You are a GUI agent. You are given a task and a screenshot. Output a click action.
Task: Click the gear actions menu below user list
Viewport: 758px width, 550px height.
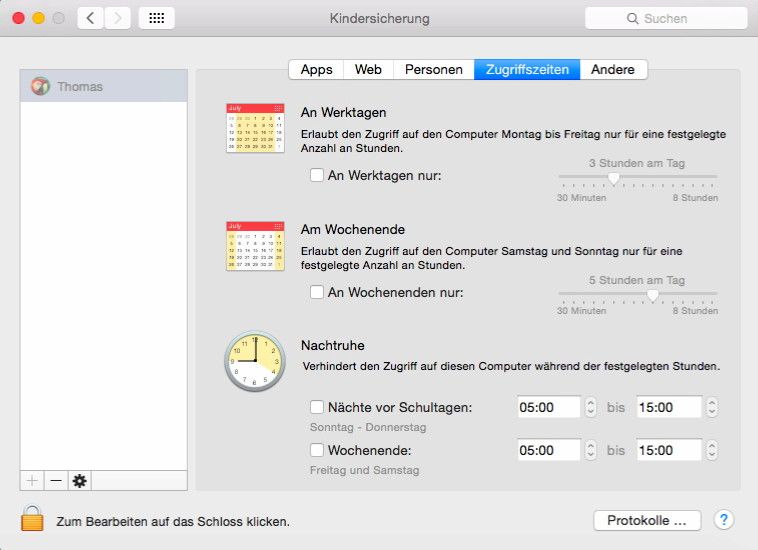pos(80,481)
